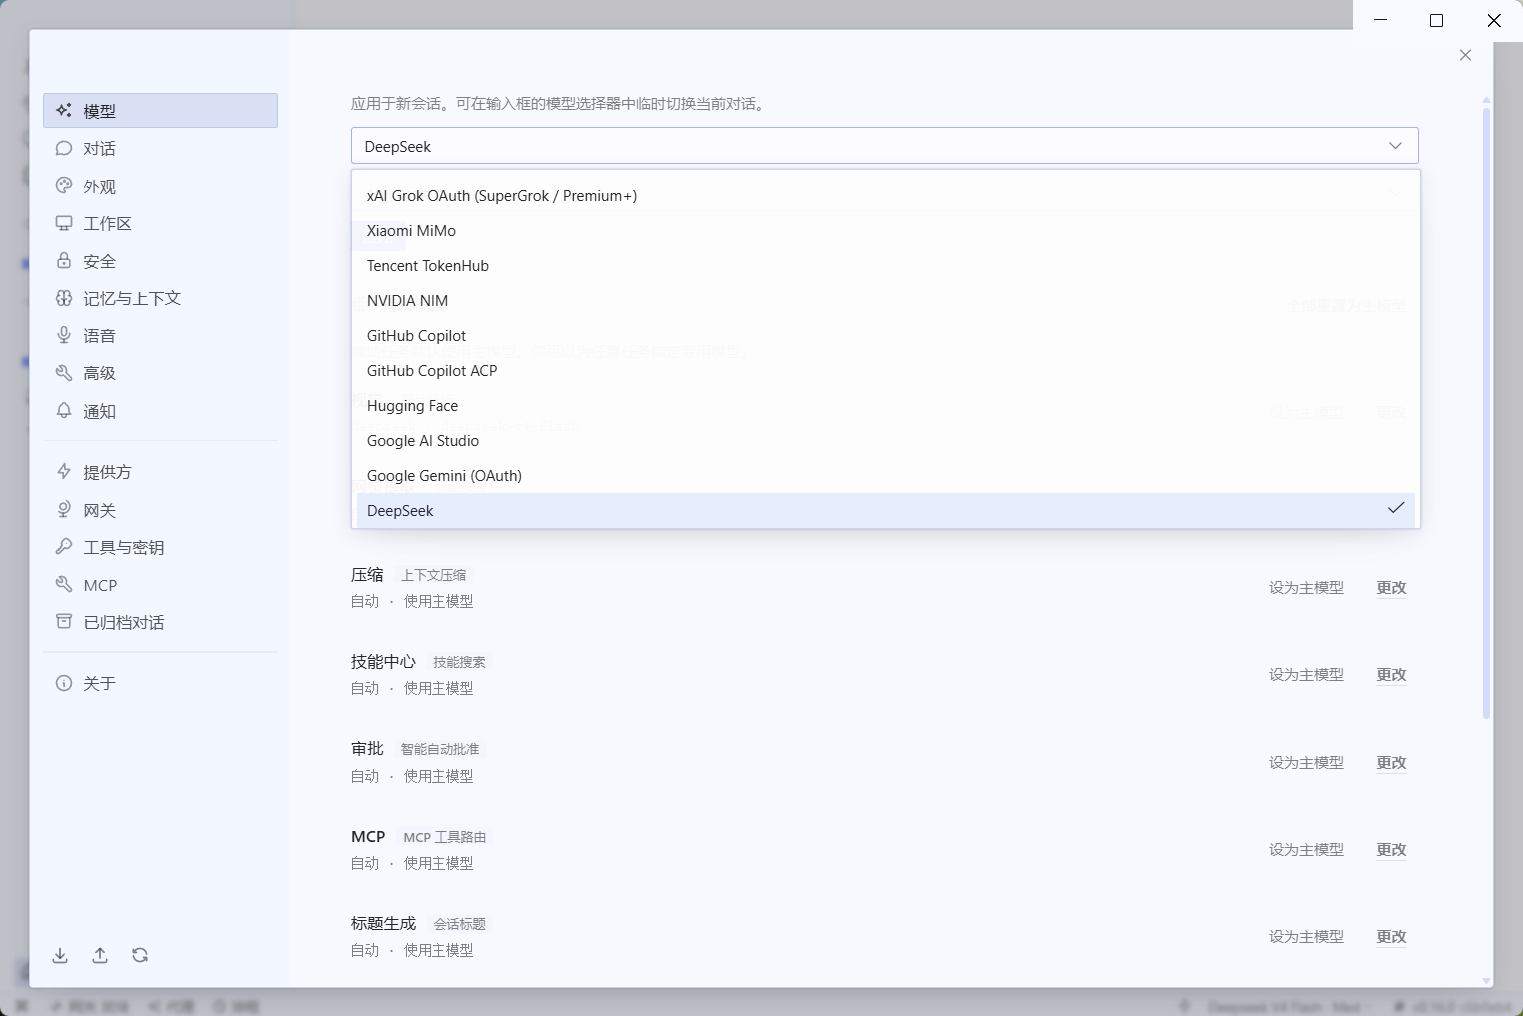The width and height of the screenshot is (1523, 1016).
Task: Click the 对话 chat bubble icon
Action: coord(64,148)
